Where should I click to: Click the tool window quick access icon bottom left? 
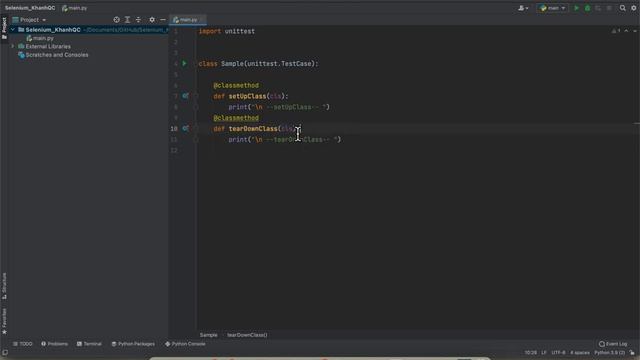point(4,353)
